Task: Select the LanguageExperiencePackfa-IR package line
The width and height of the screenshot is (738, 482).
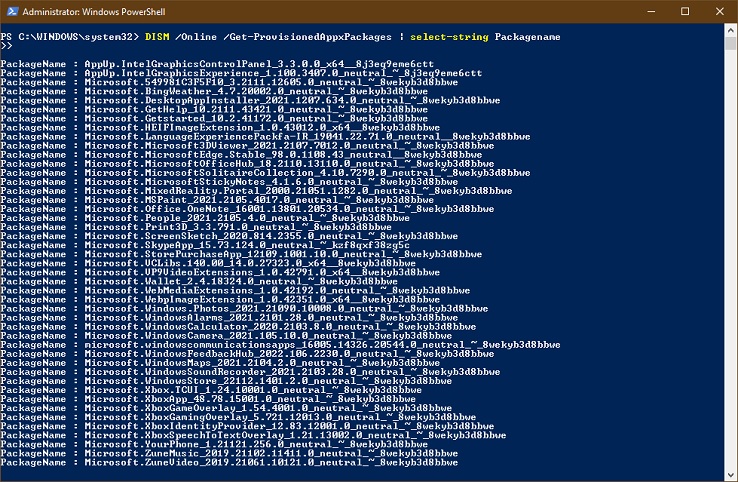Action: click(x=265, y=137)
